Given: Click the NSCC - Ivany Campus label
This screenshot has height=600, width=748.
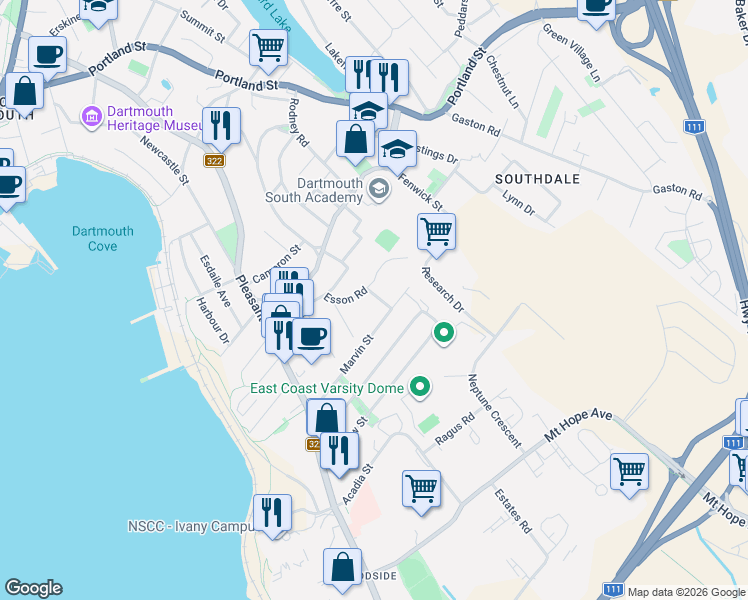Looking at the screenshot, I should pyautogui.click(x=191, y=527).
